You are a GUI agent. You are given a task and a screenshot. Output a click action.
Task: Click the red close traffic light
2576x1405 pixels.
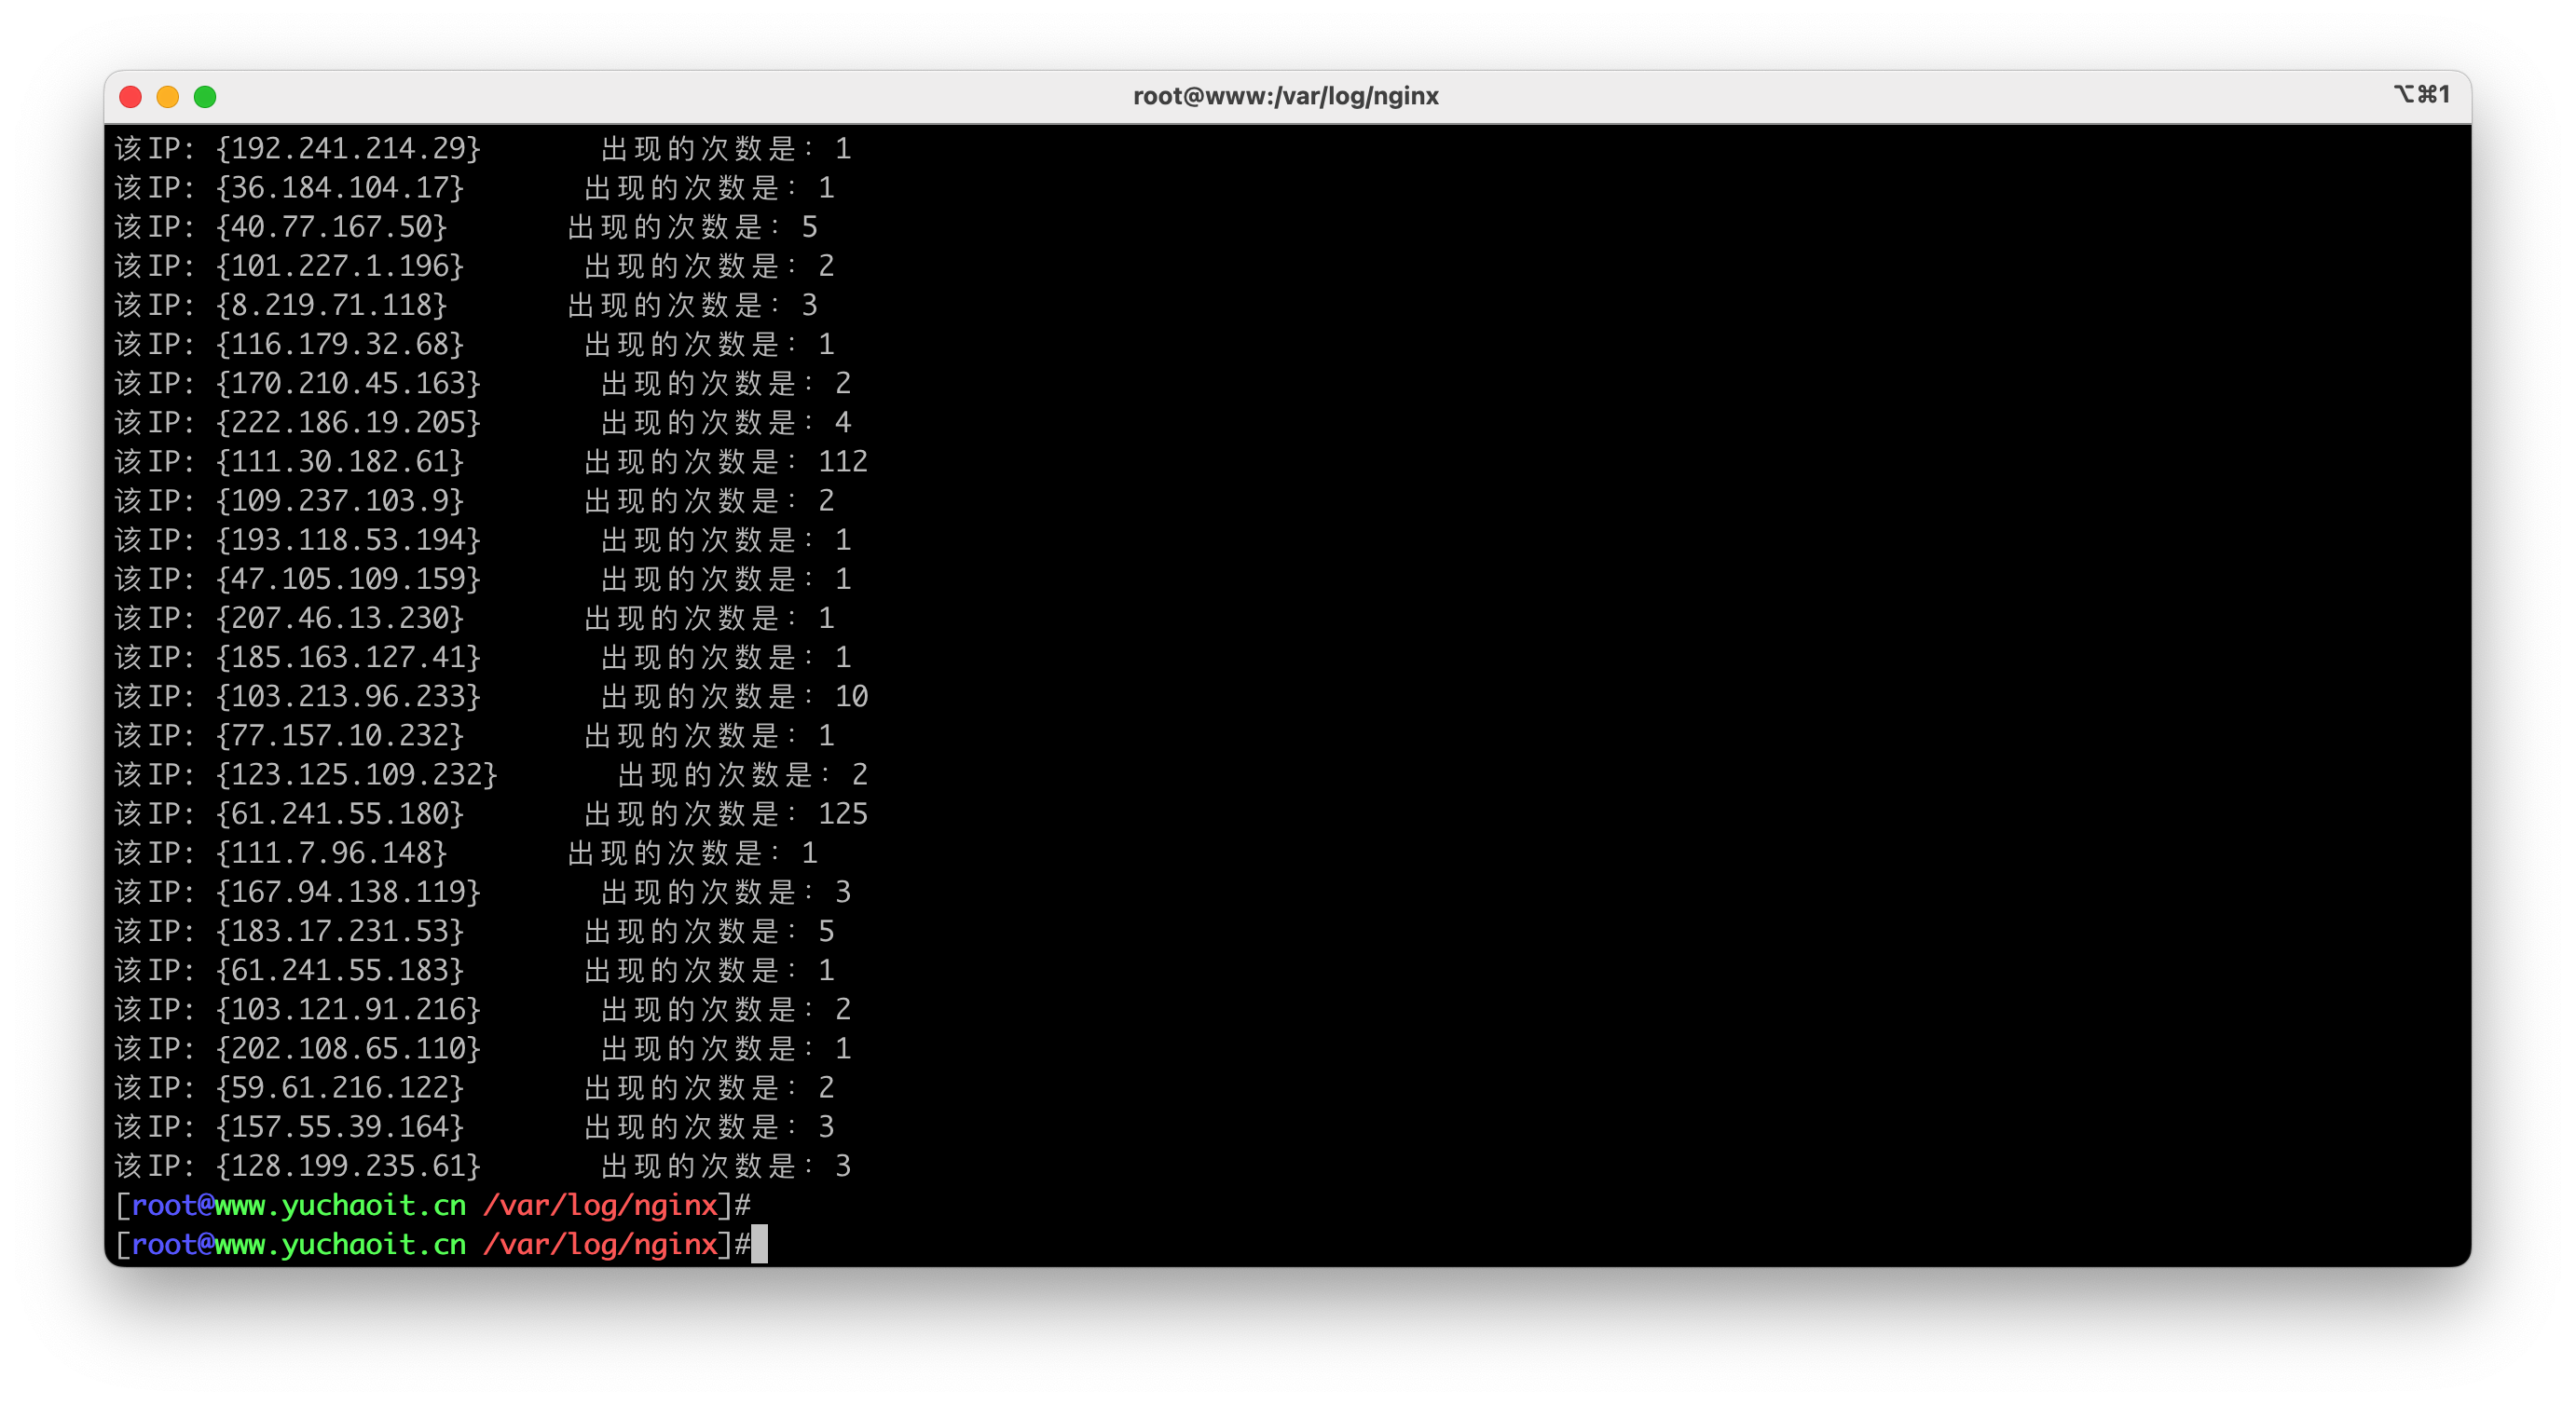click(x=131, y=96)
